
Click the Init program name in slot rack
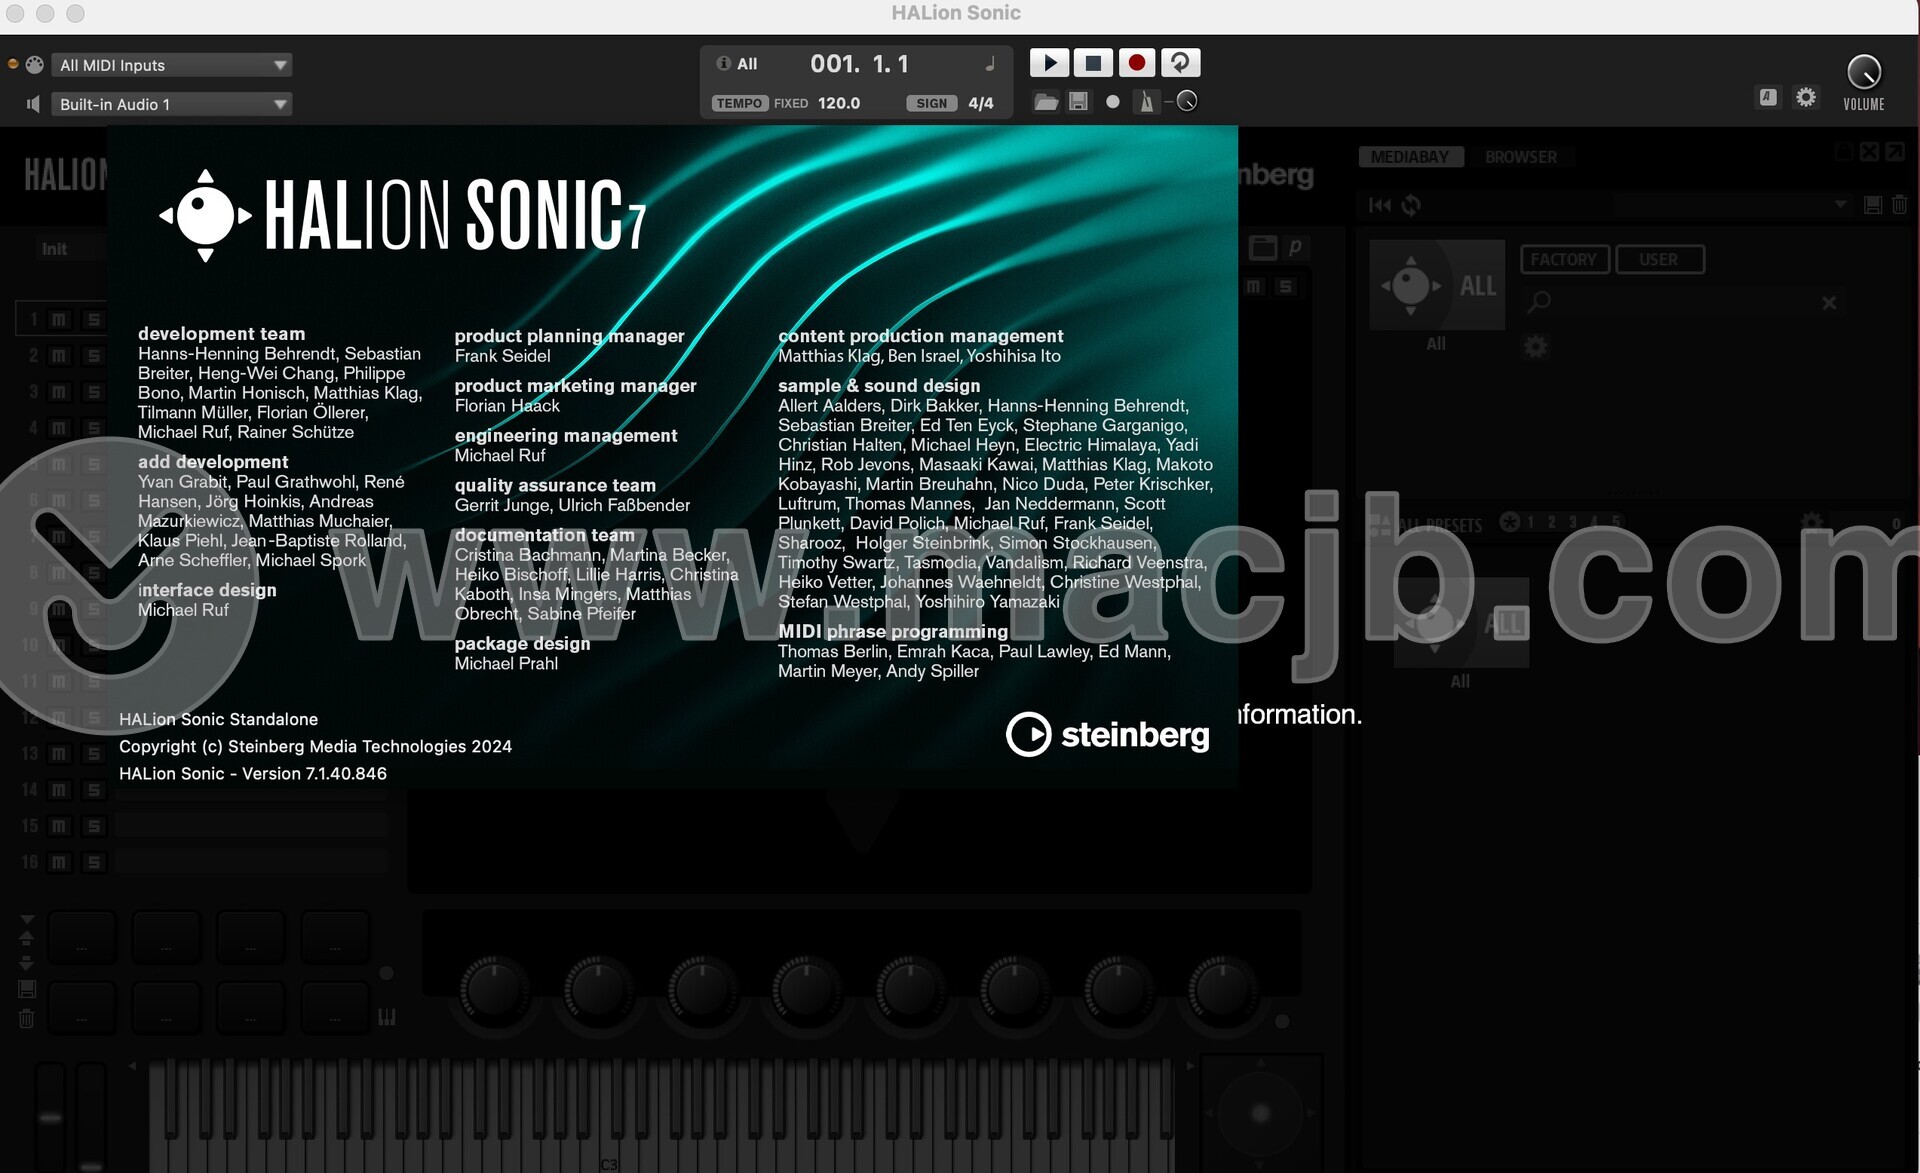[x=54, y=249]
